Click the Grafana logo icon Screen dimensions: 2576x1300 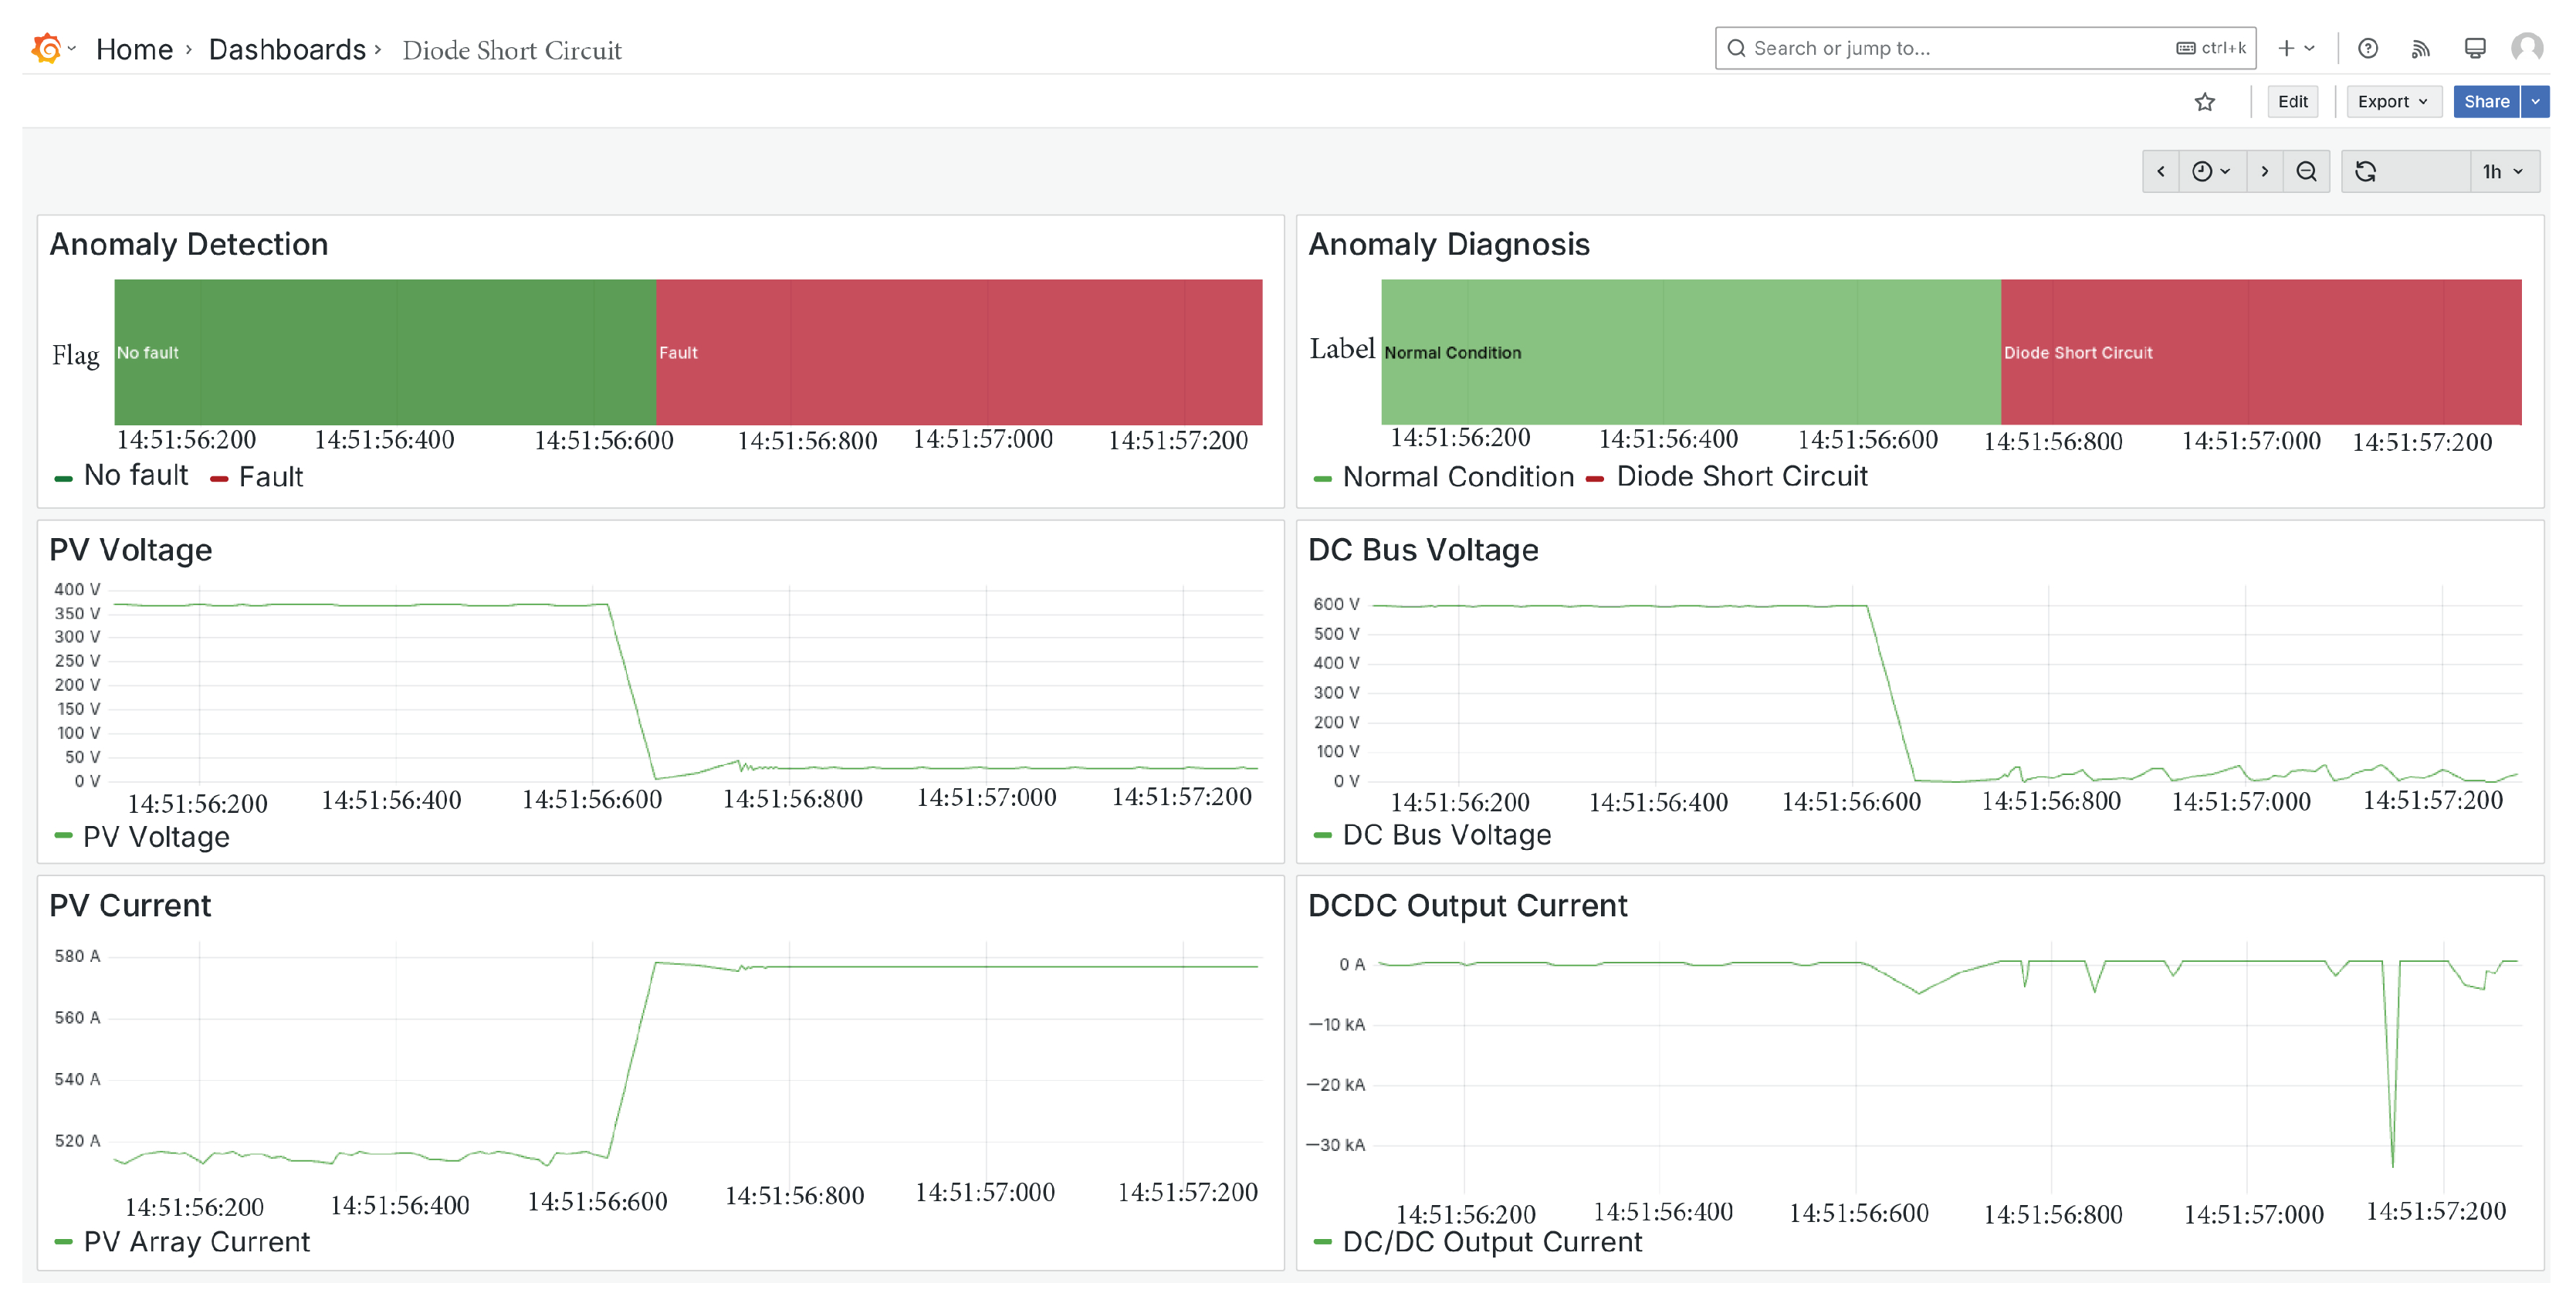(46, 48)
